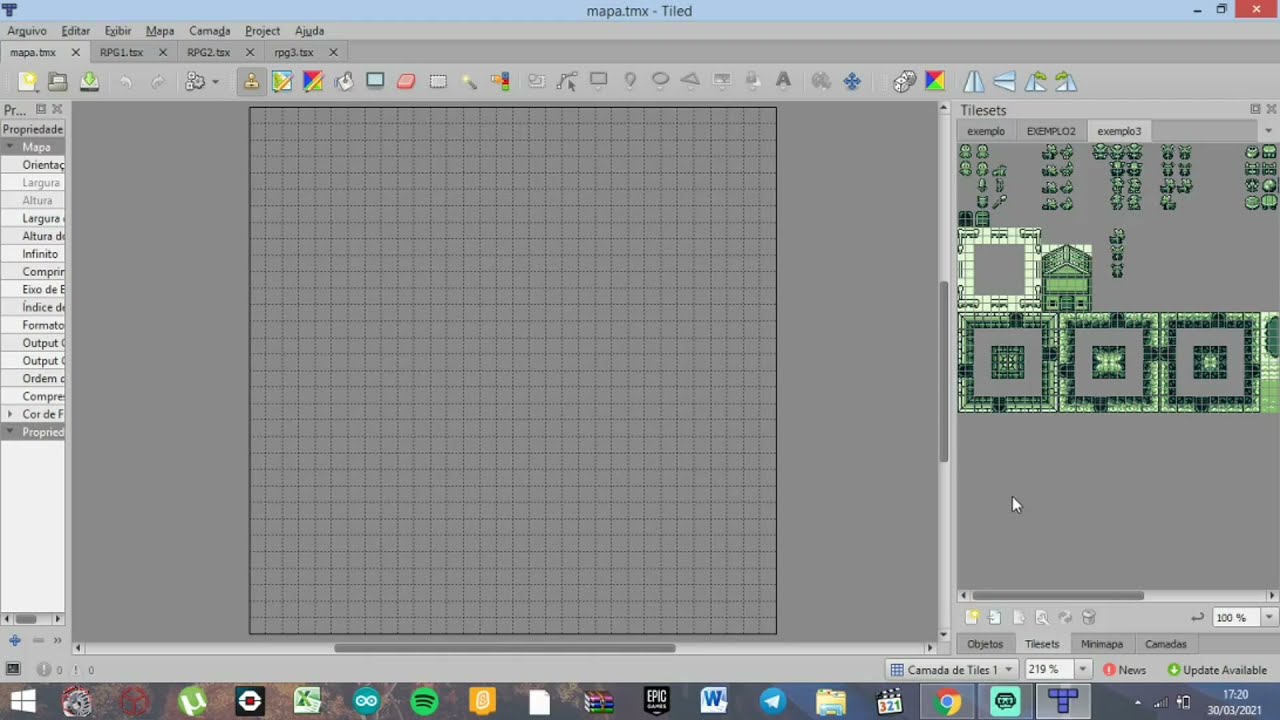Switch to the RPG2.tsx document tab
The width and height of the screenshot is (1280, 720).
pyautogui.click(x=208, y=52)
